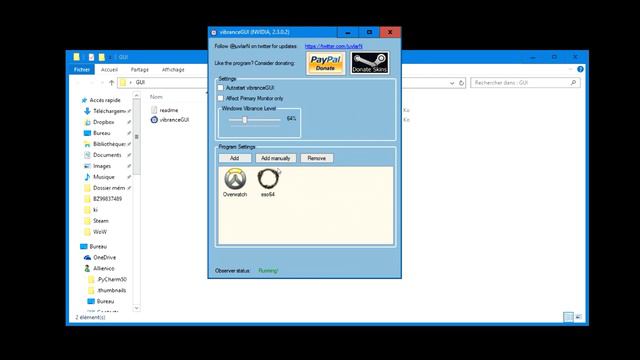This screenshot has width=640, height=360.
Task: Switch to details view icon in status bar
Action: [568, 317]
